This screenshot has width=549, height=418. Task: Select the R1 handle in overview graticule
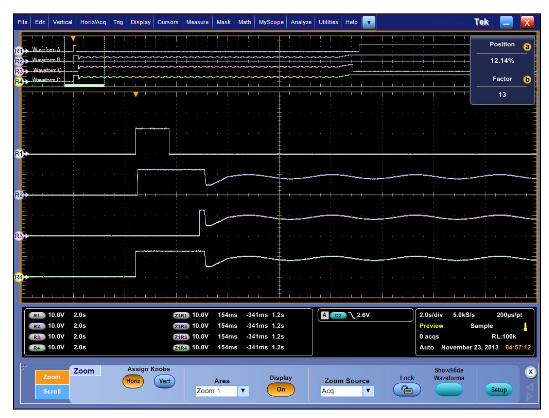click(19, 51)
